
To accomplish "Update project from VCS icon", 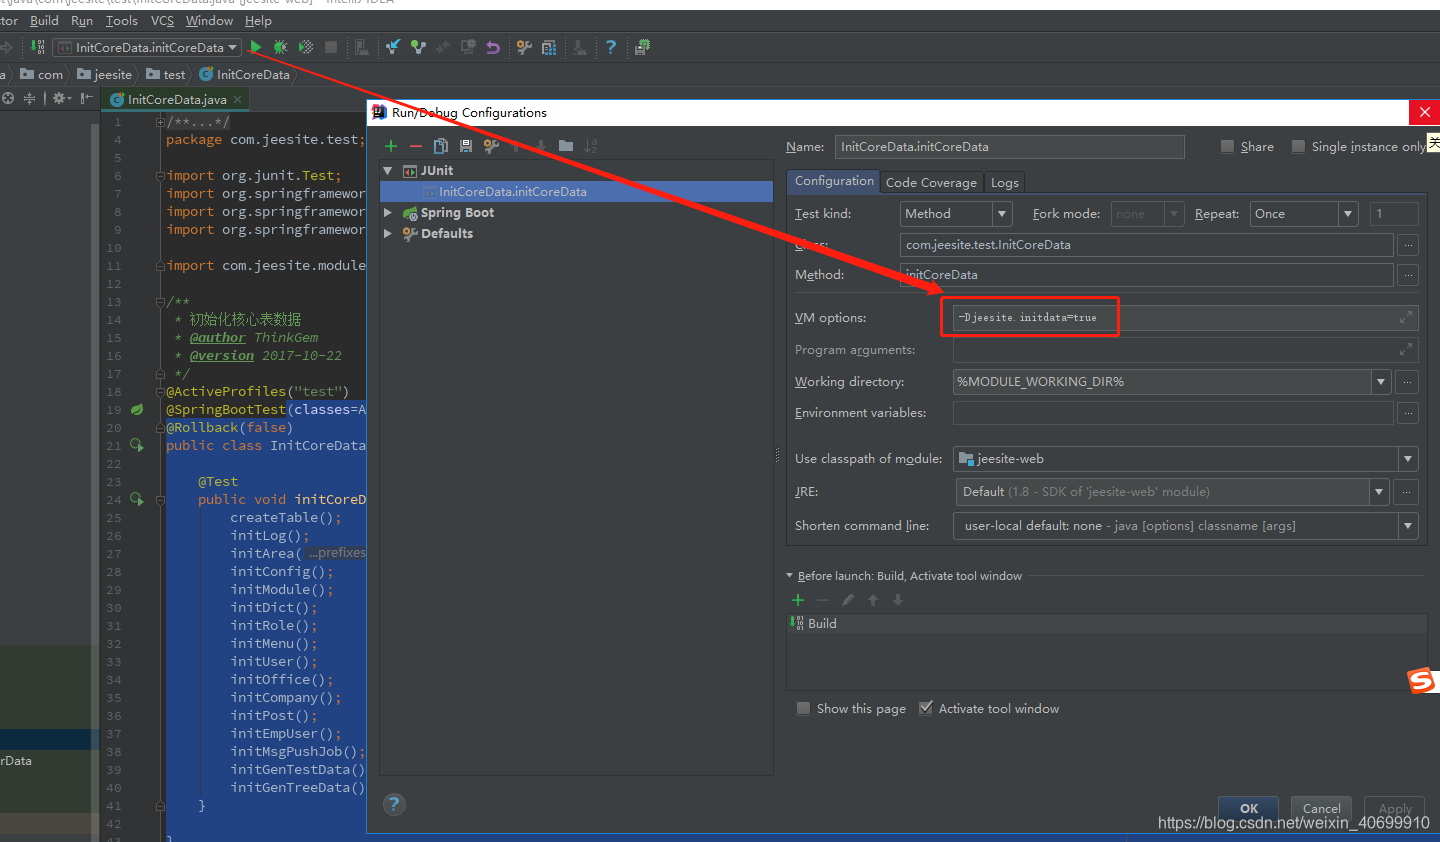I will click(x=393, y=47).
